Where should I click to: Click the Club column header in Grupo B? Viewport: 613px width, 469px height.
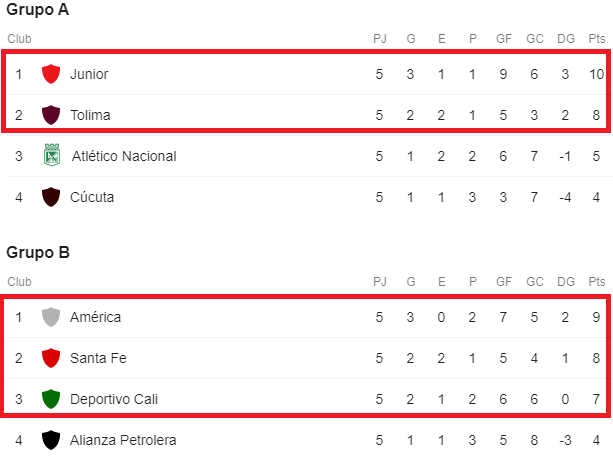click(x=19, y=282)
